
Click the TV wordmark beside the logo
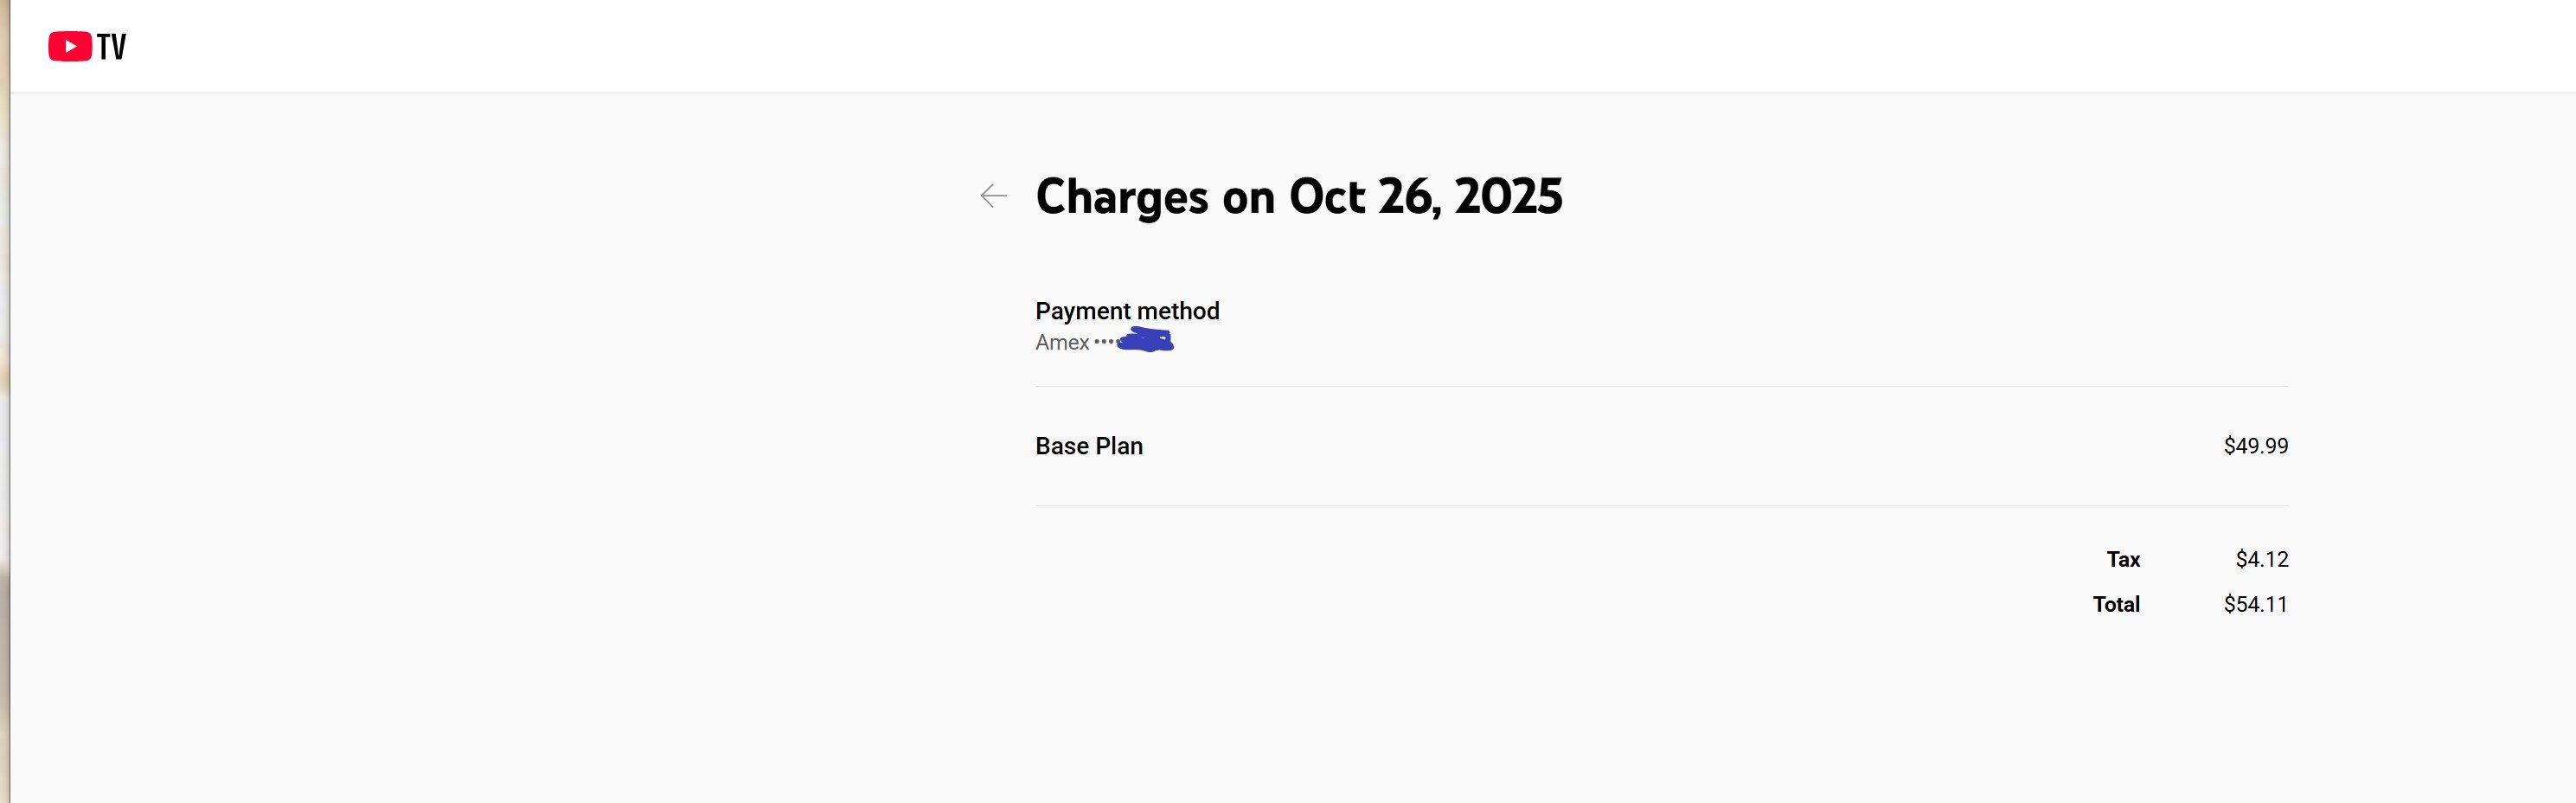(x=112, y=47)
